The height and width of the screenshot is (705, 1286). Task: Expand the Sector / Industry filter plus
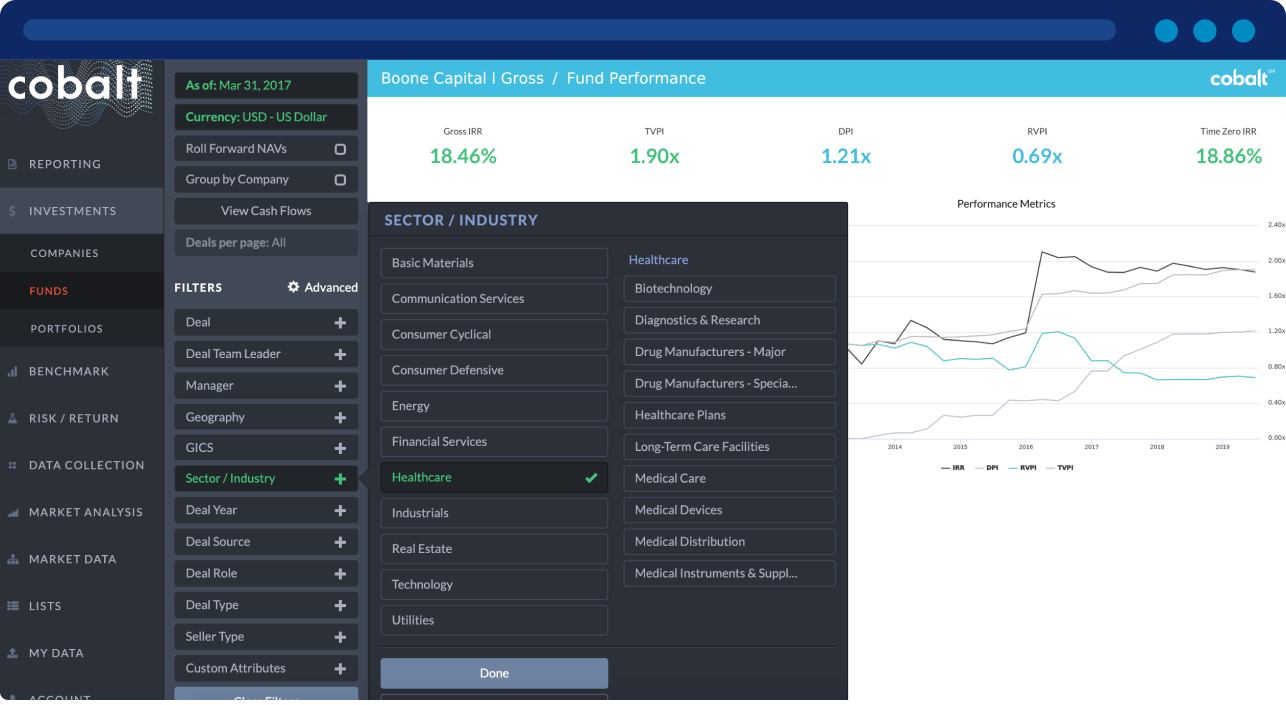click(340, 479)
